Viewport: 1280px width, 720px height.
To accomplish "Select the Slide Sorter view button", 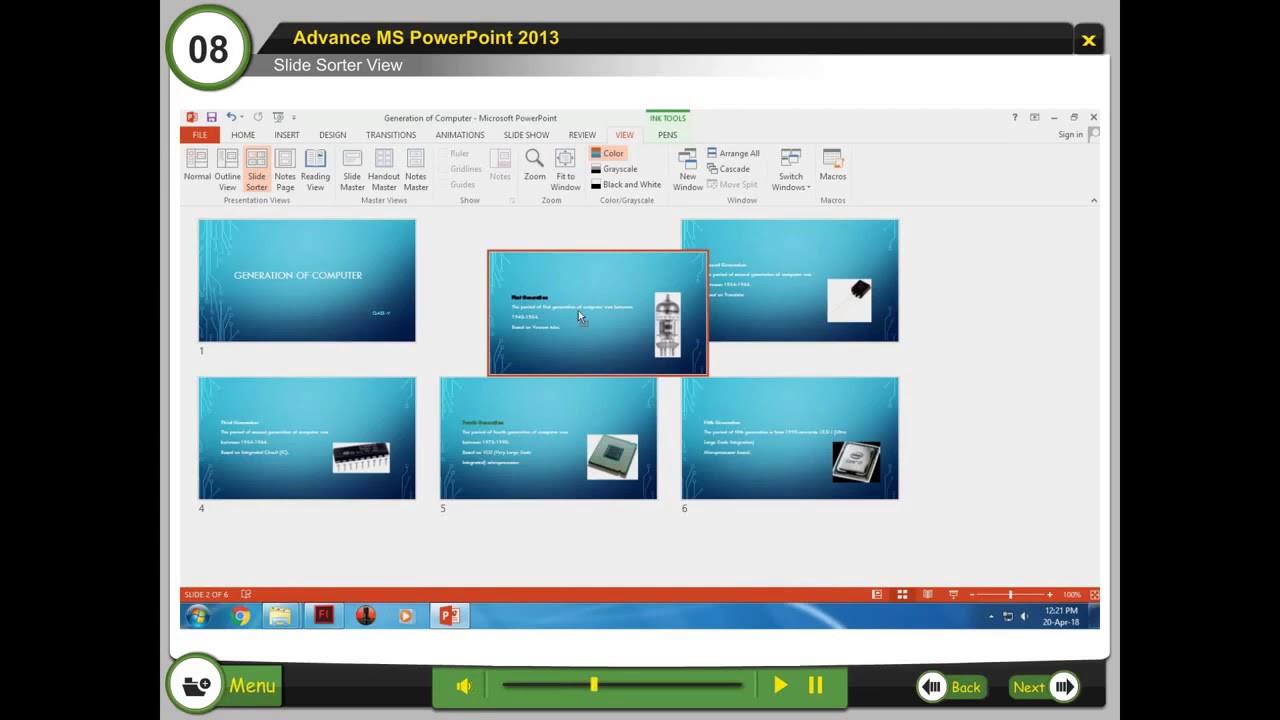I will tap(257, 169).
